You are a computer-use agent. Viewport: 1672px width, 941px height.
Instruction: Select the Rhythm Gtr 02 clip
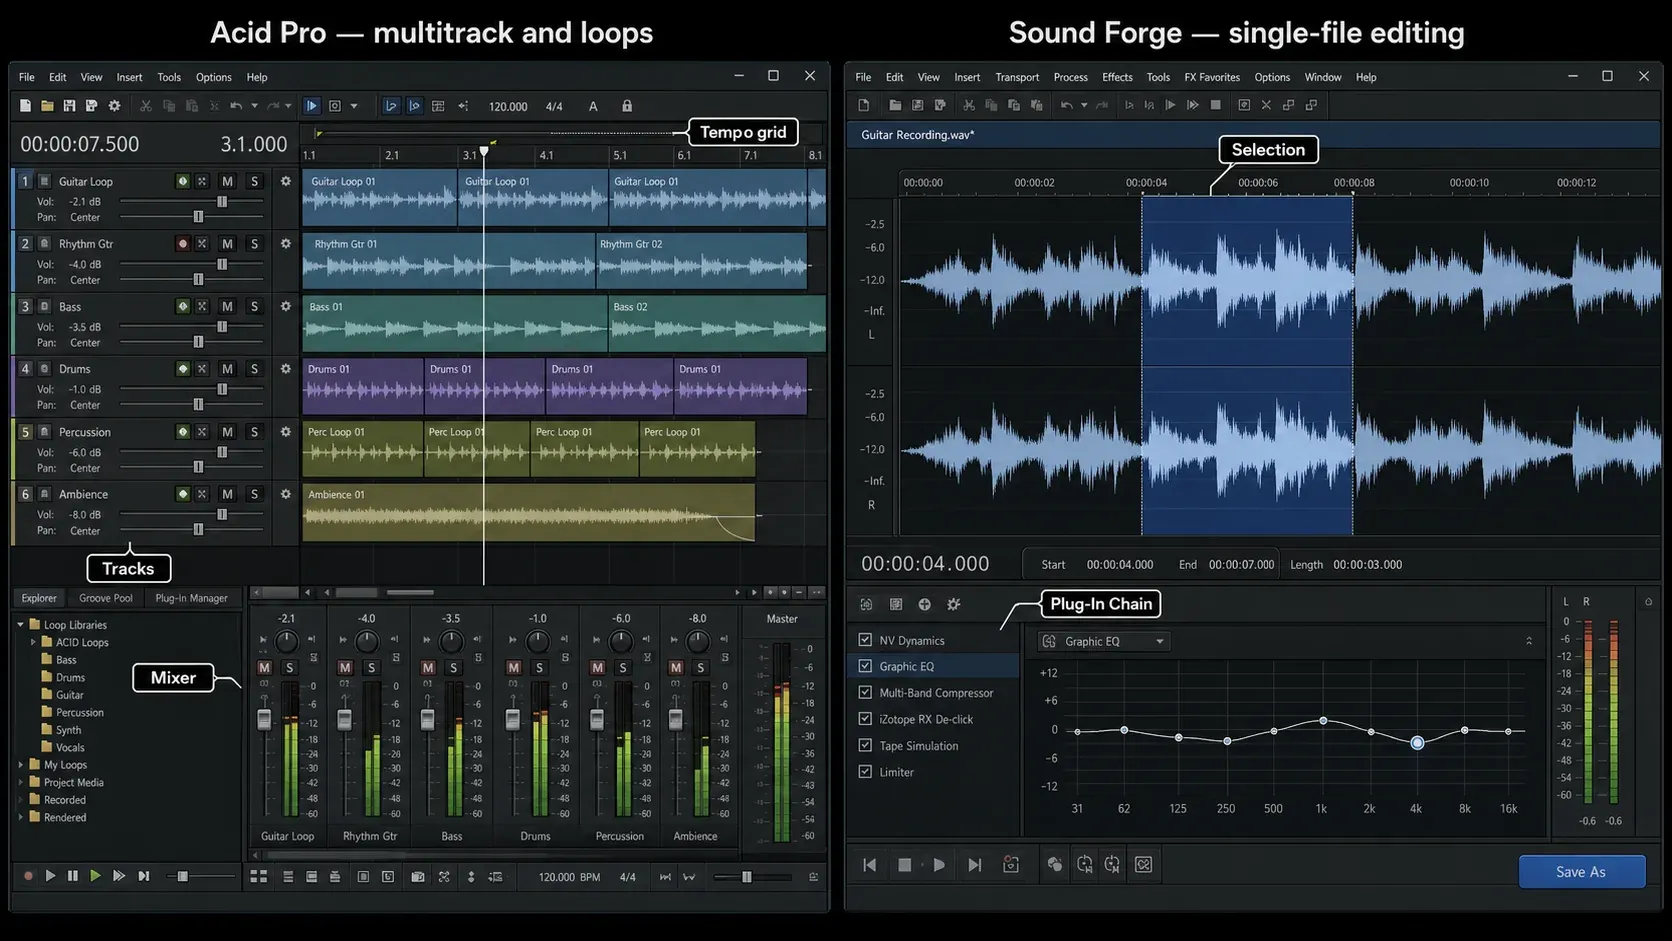(701, 261)
